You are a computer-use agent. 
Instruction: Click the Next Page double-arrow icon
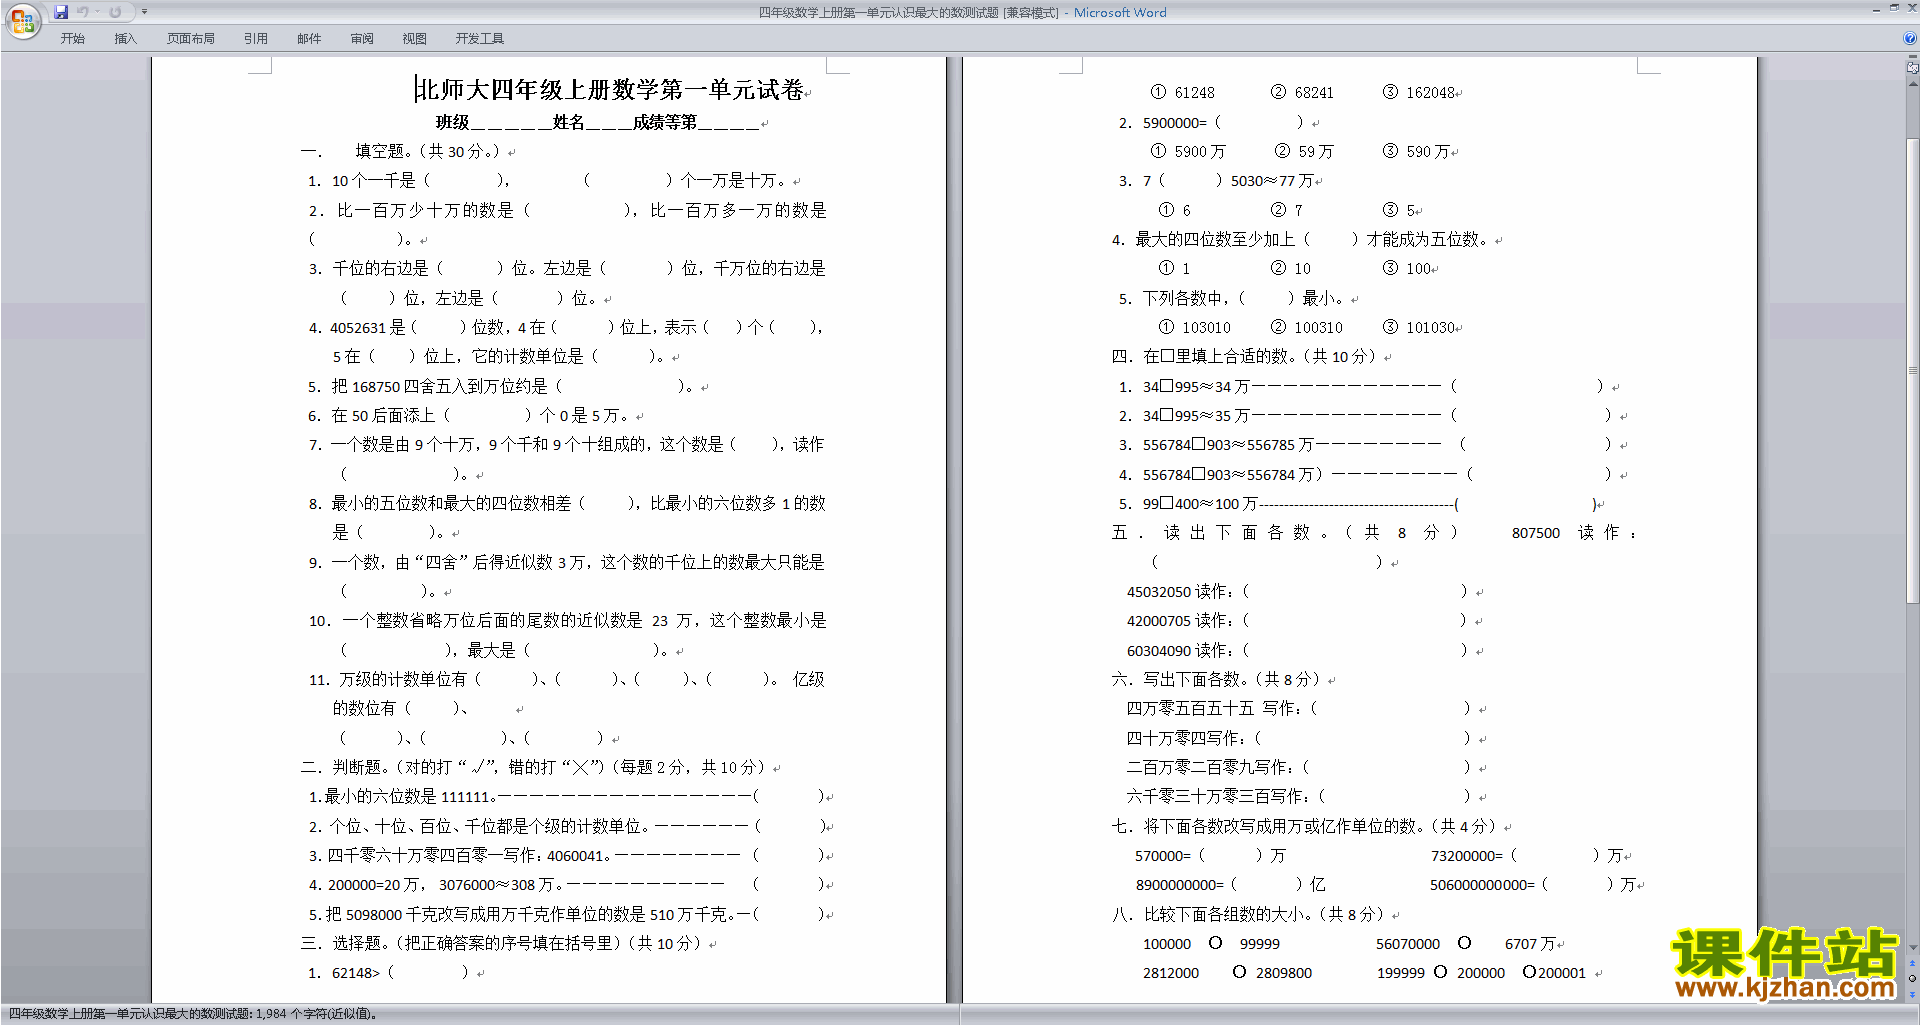point(1912,993)
